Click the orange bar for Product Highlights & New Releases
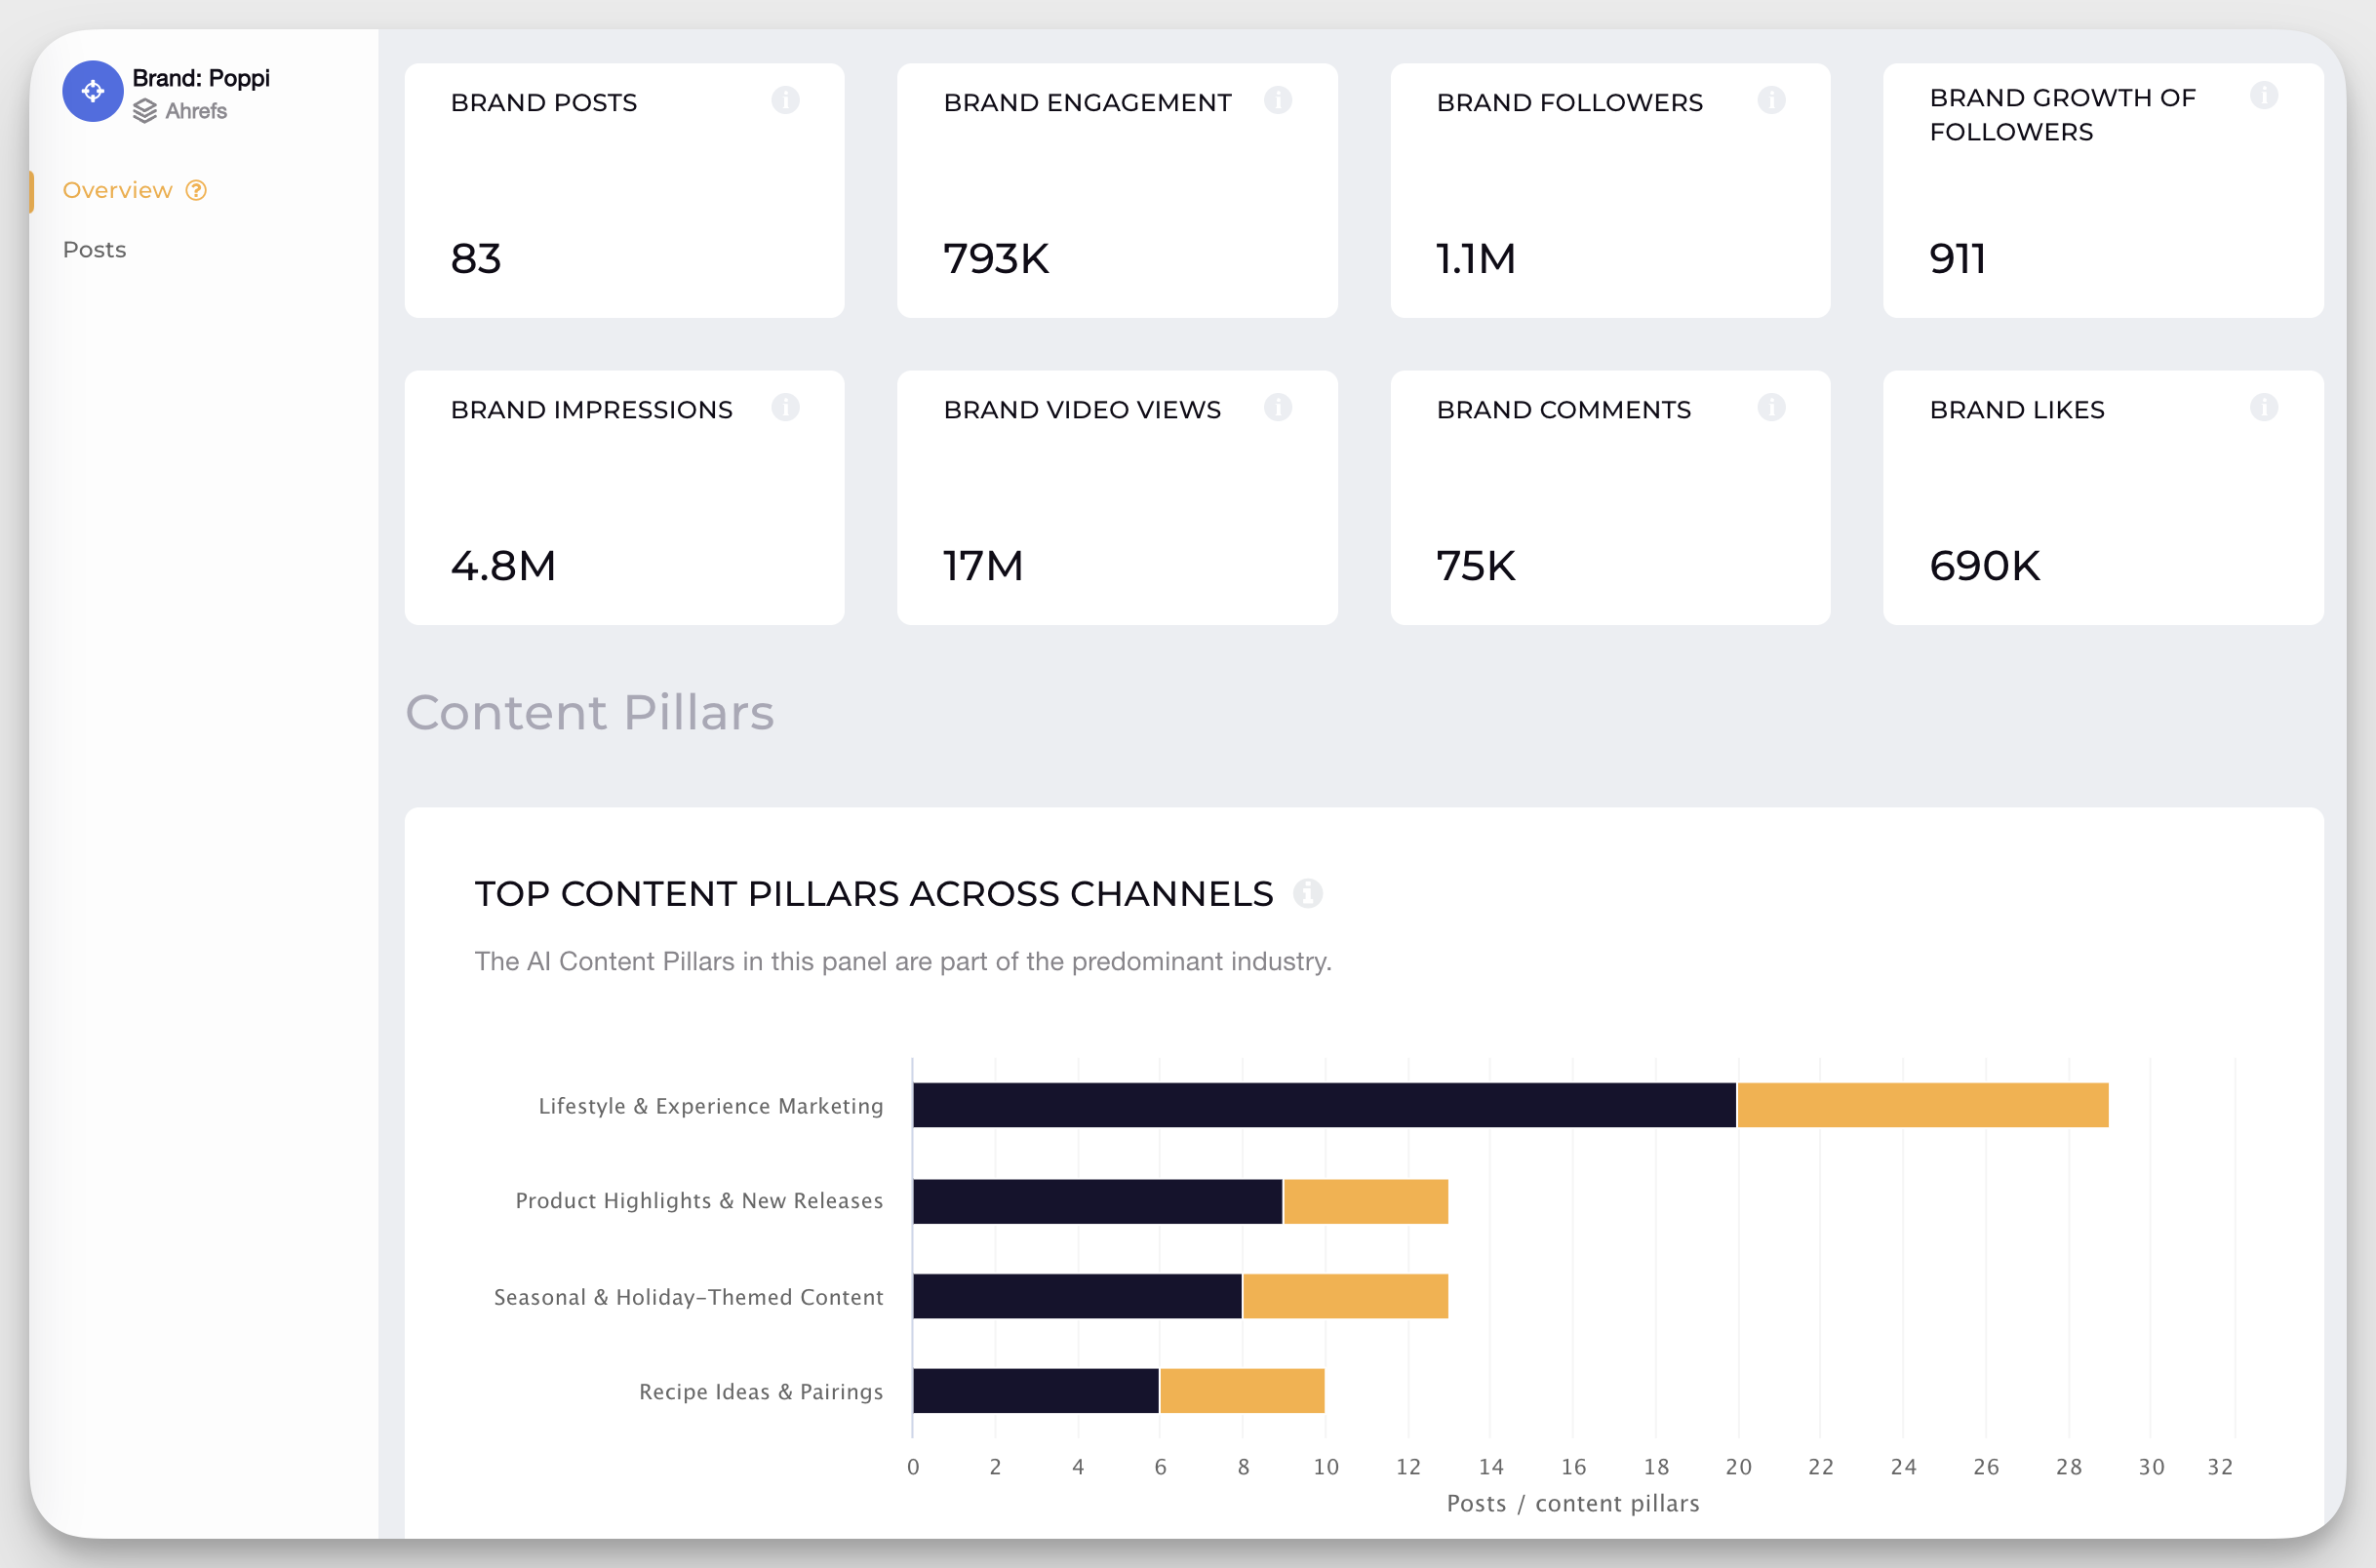Screen dimensions: 2376x1568 (x=1366, y=1201)
